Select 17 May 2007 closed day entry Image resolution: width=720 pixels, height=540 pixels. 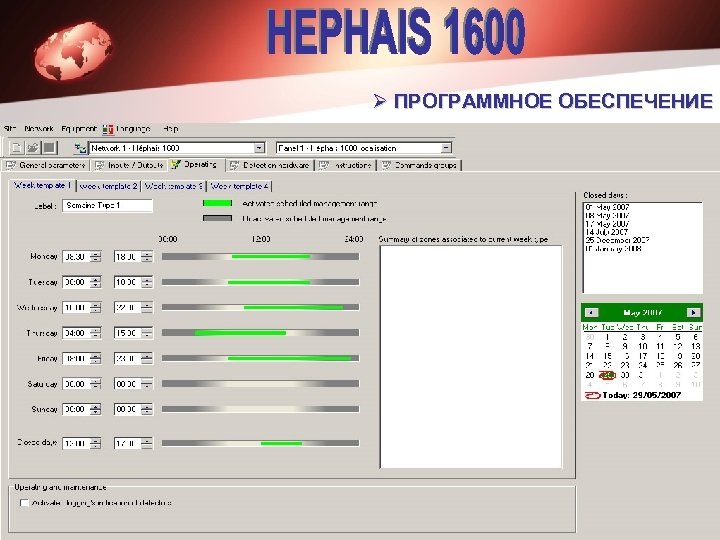[x=608, y=224]
